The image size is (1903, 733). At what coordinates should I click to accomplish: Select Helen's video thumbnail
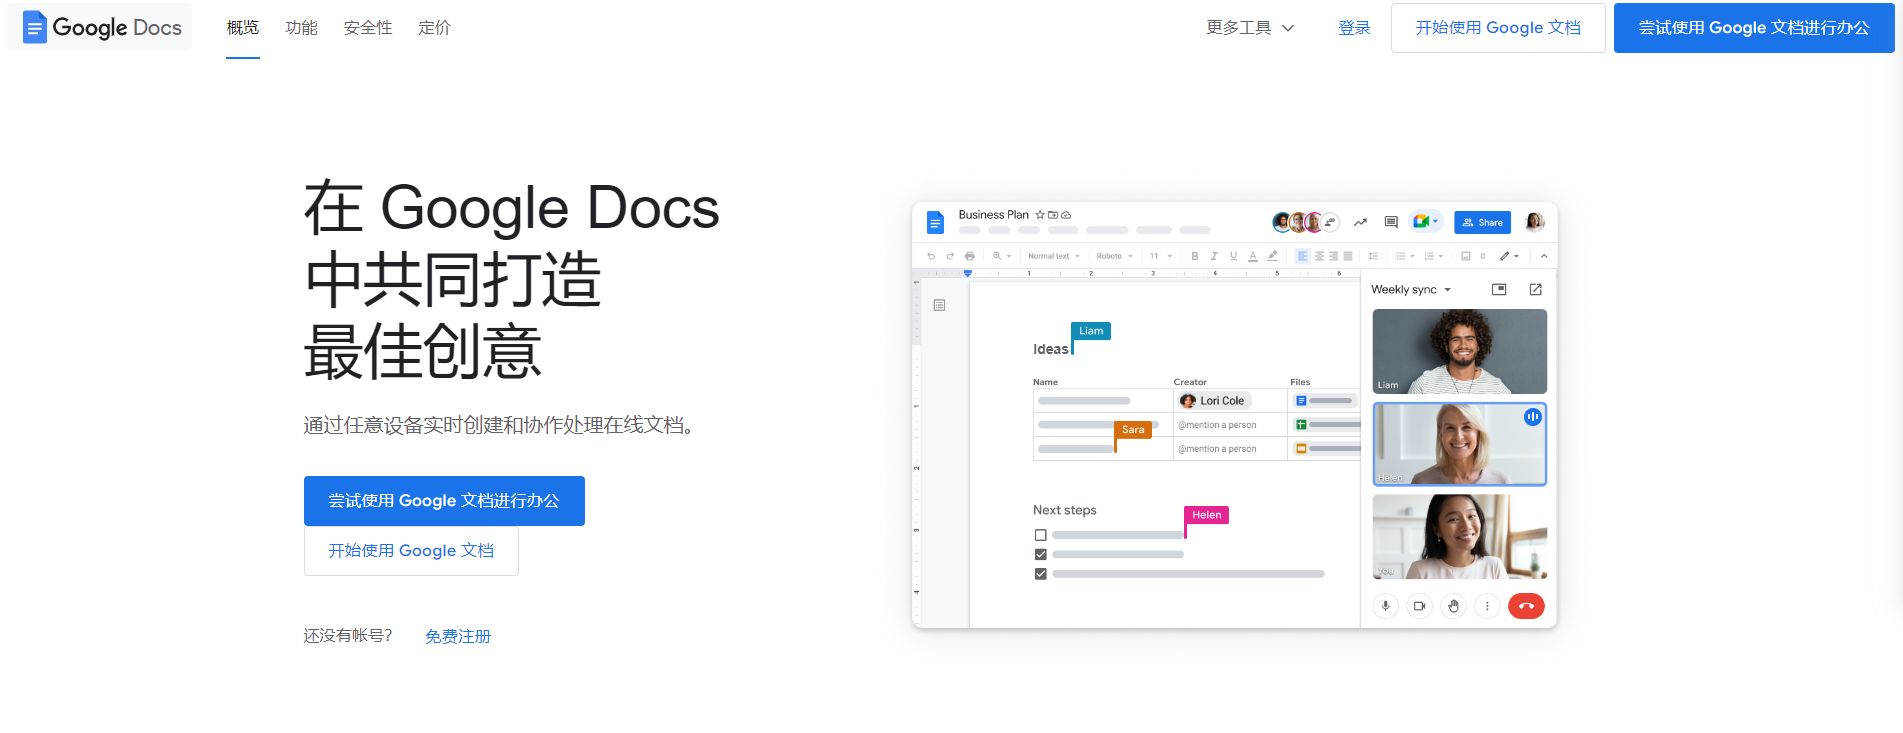pos(1459,444)
